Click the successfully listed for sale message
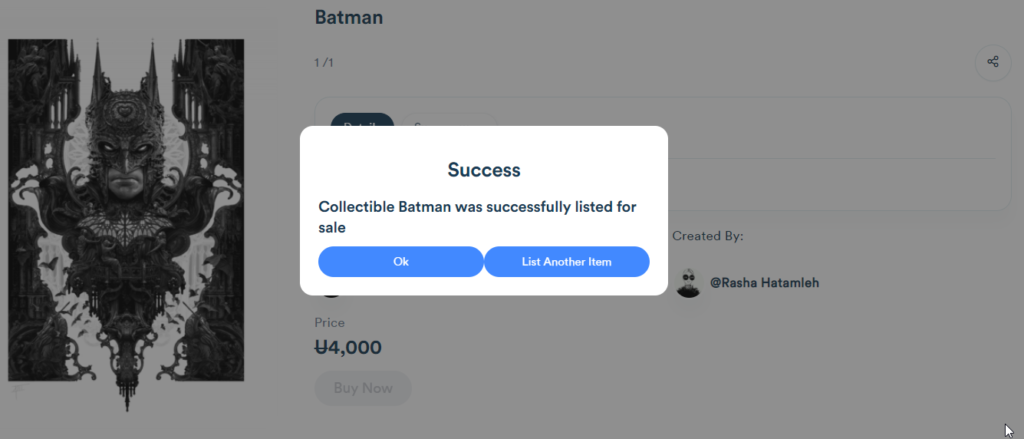Viewport: 1024px width, 439px height. click(477, 217)
